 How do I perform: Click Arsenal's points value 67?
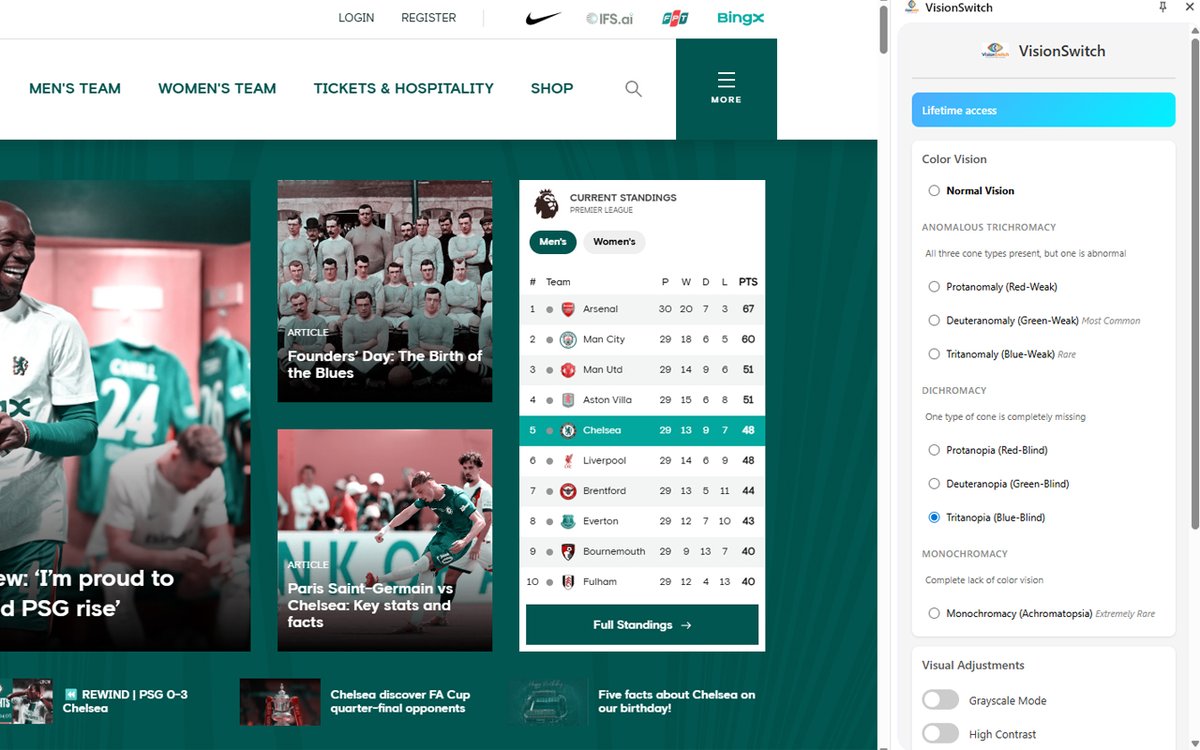[x=748, y=309]
